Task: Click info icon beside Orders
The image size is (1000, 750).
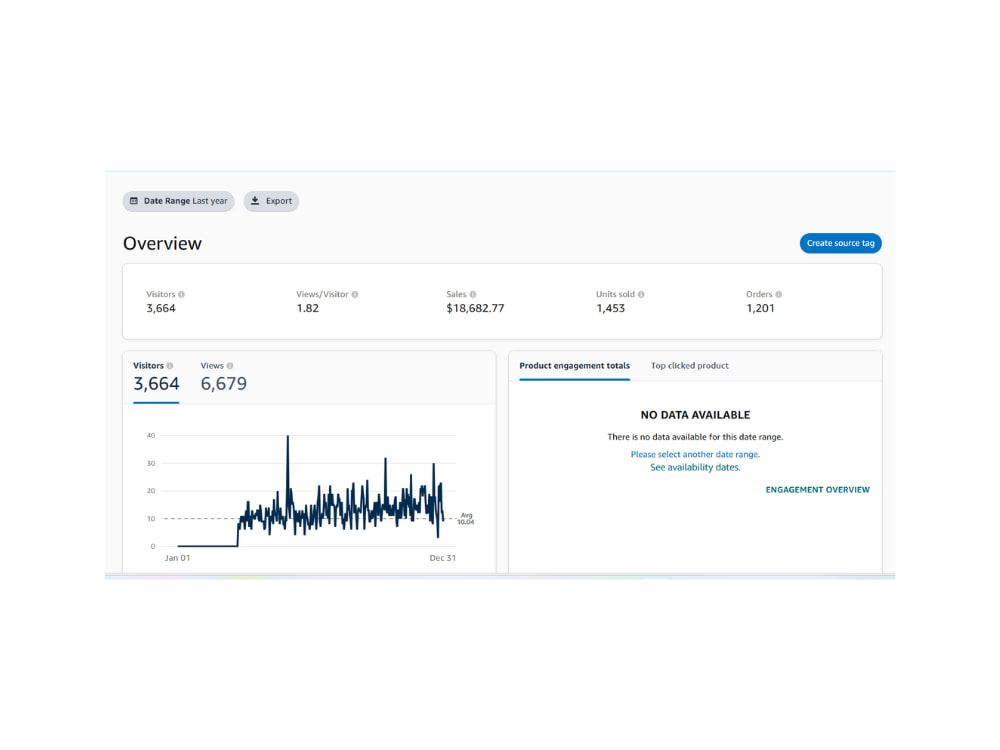Action: coord(779,295)
